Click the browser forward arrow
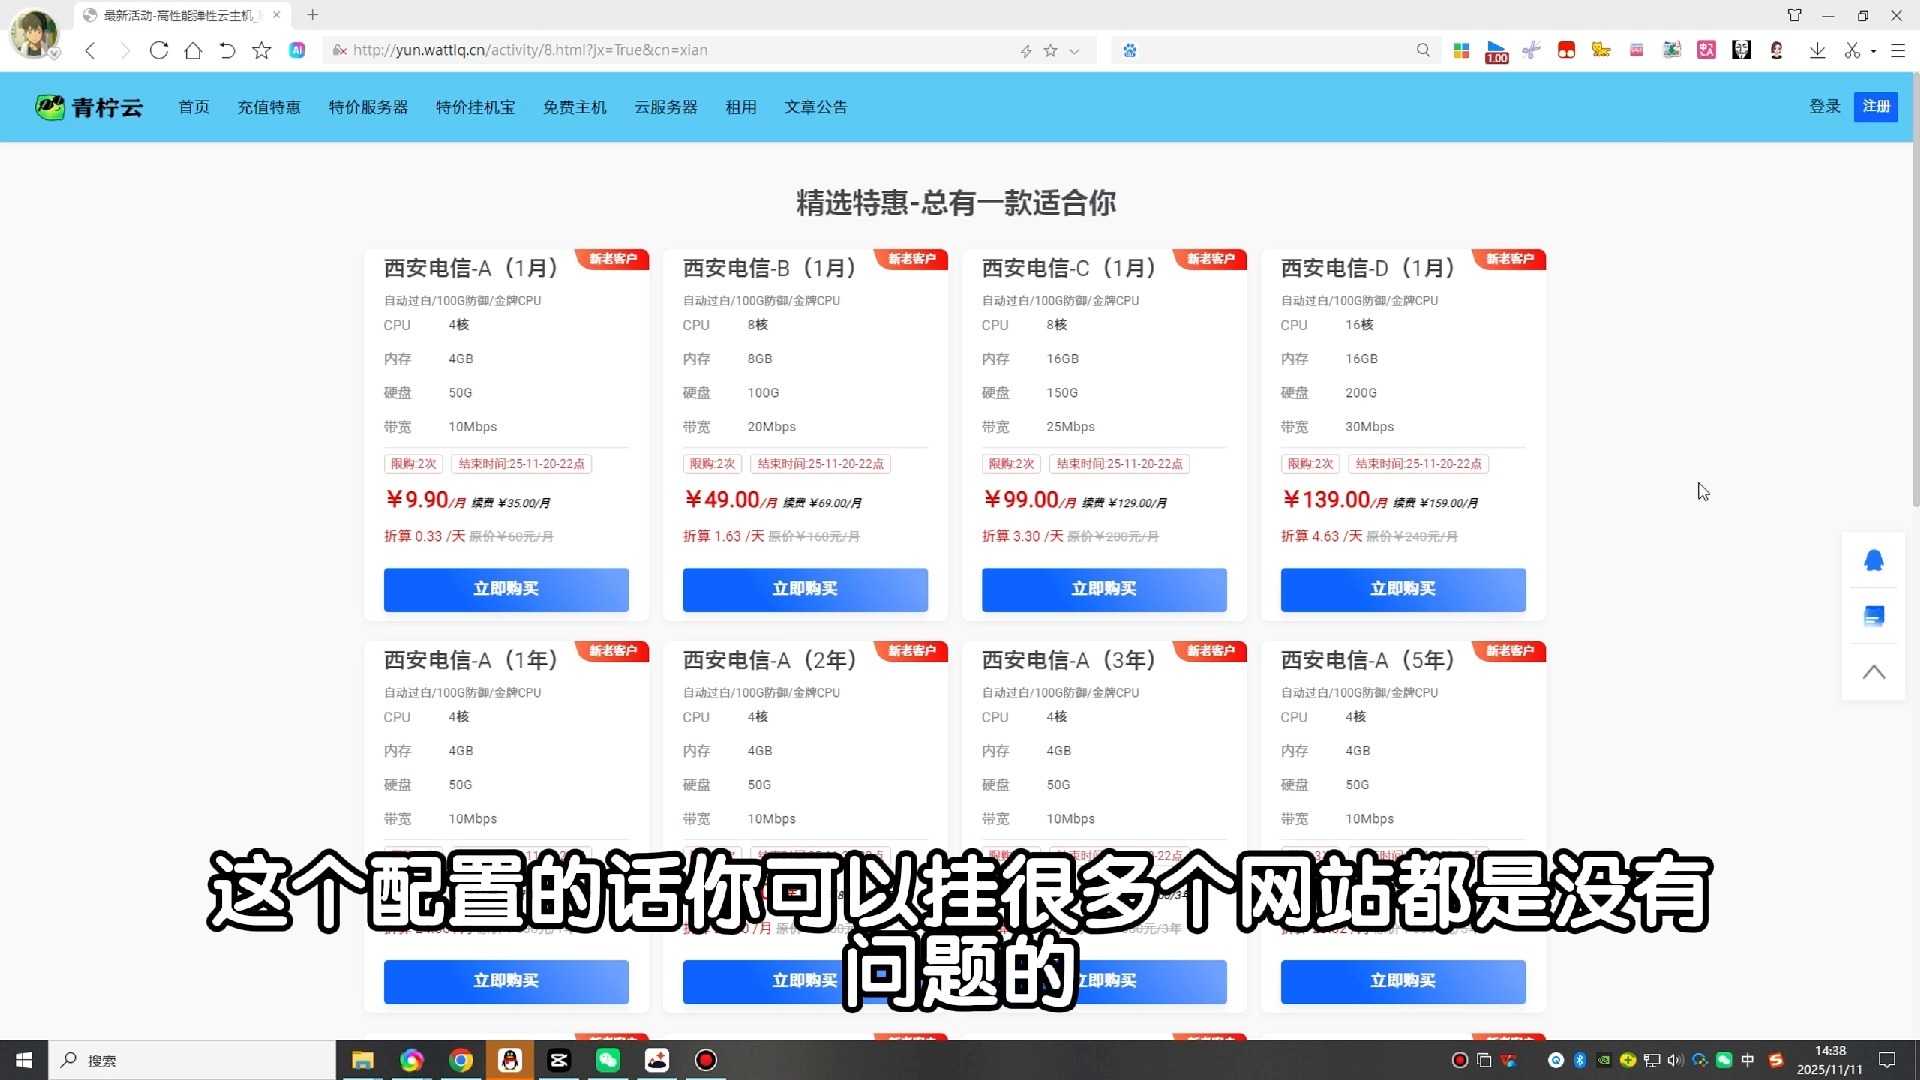The width and height of the screenshot is (1920, 1080). 124,50
